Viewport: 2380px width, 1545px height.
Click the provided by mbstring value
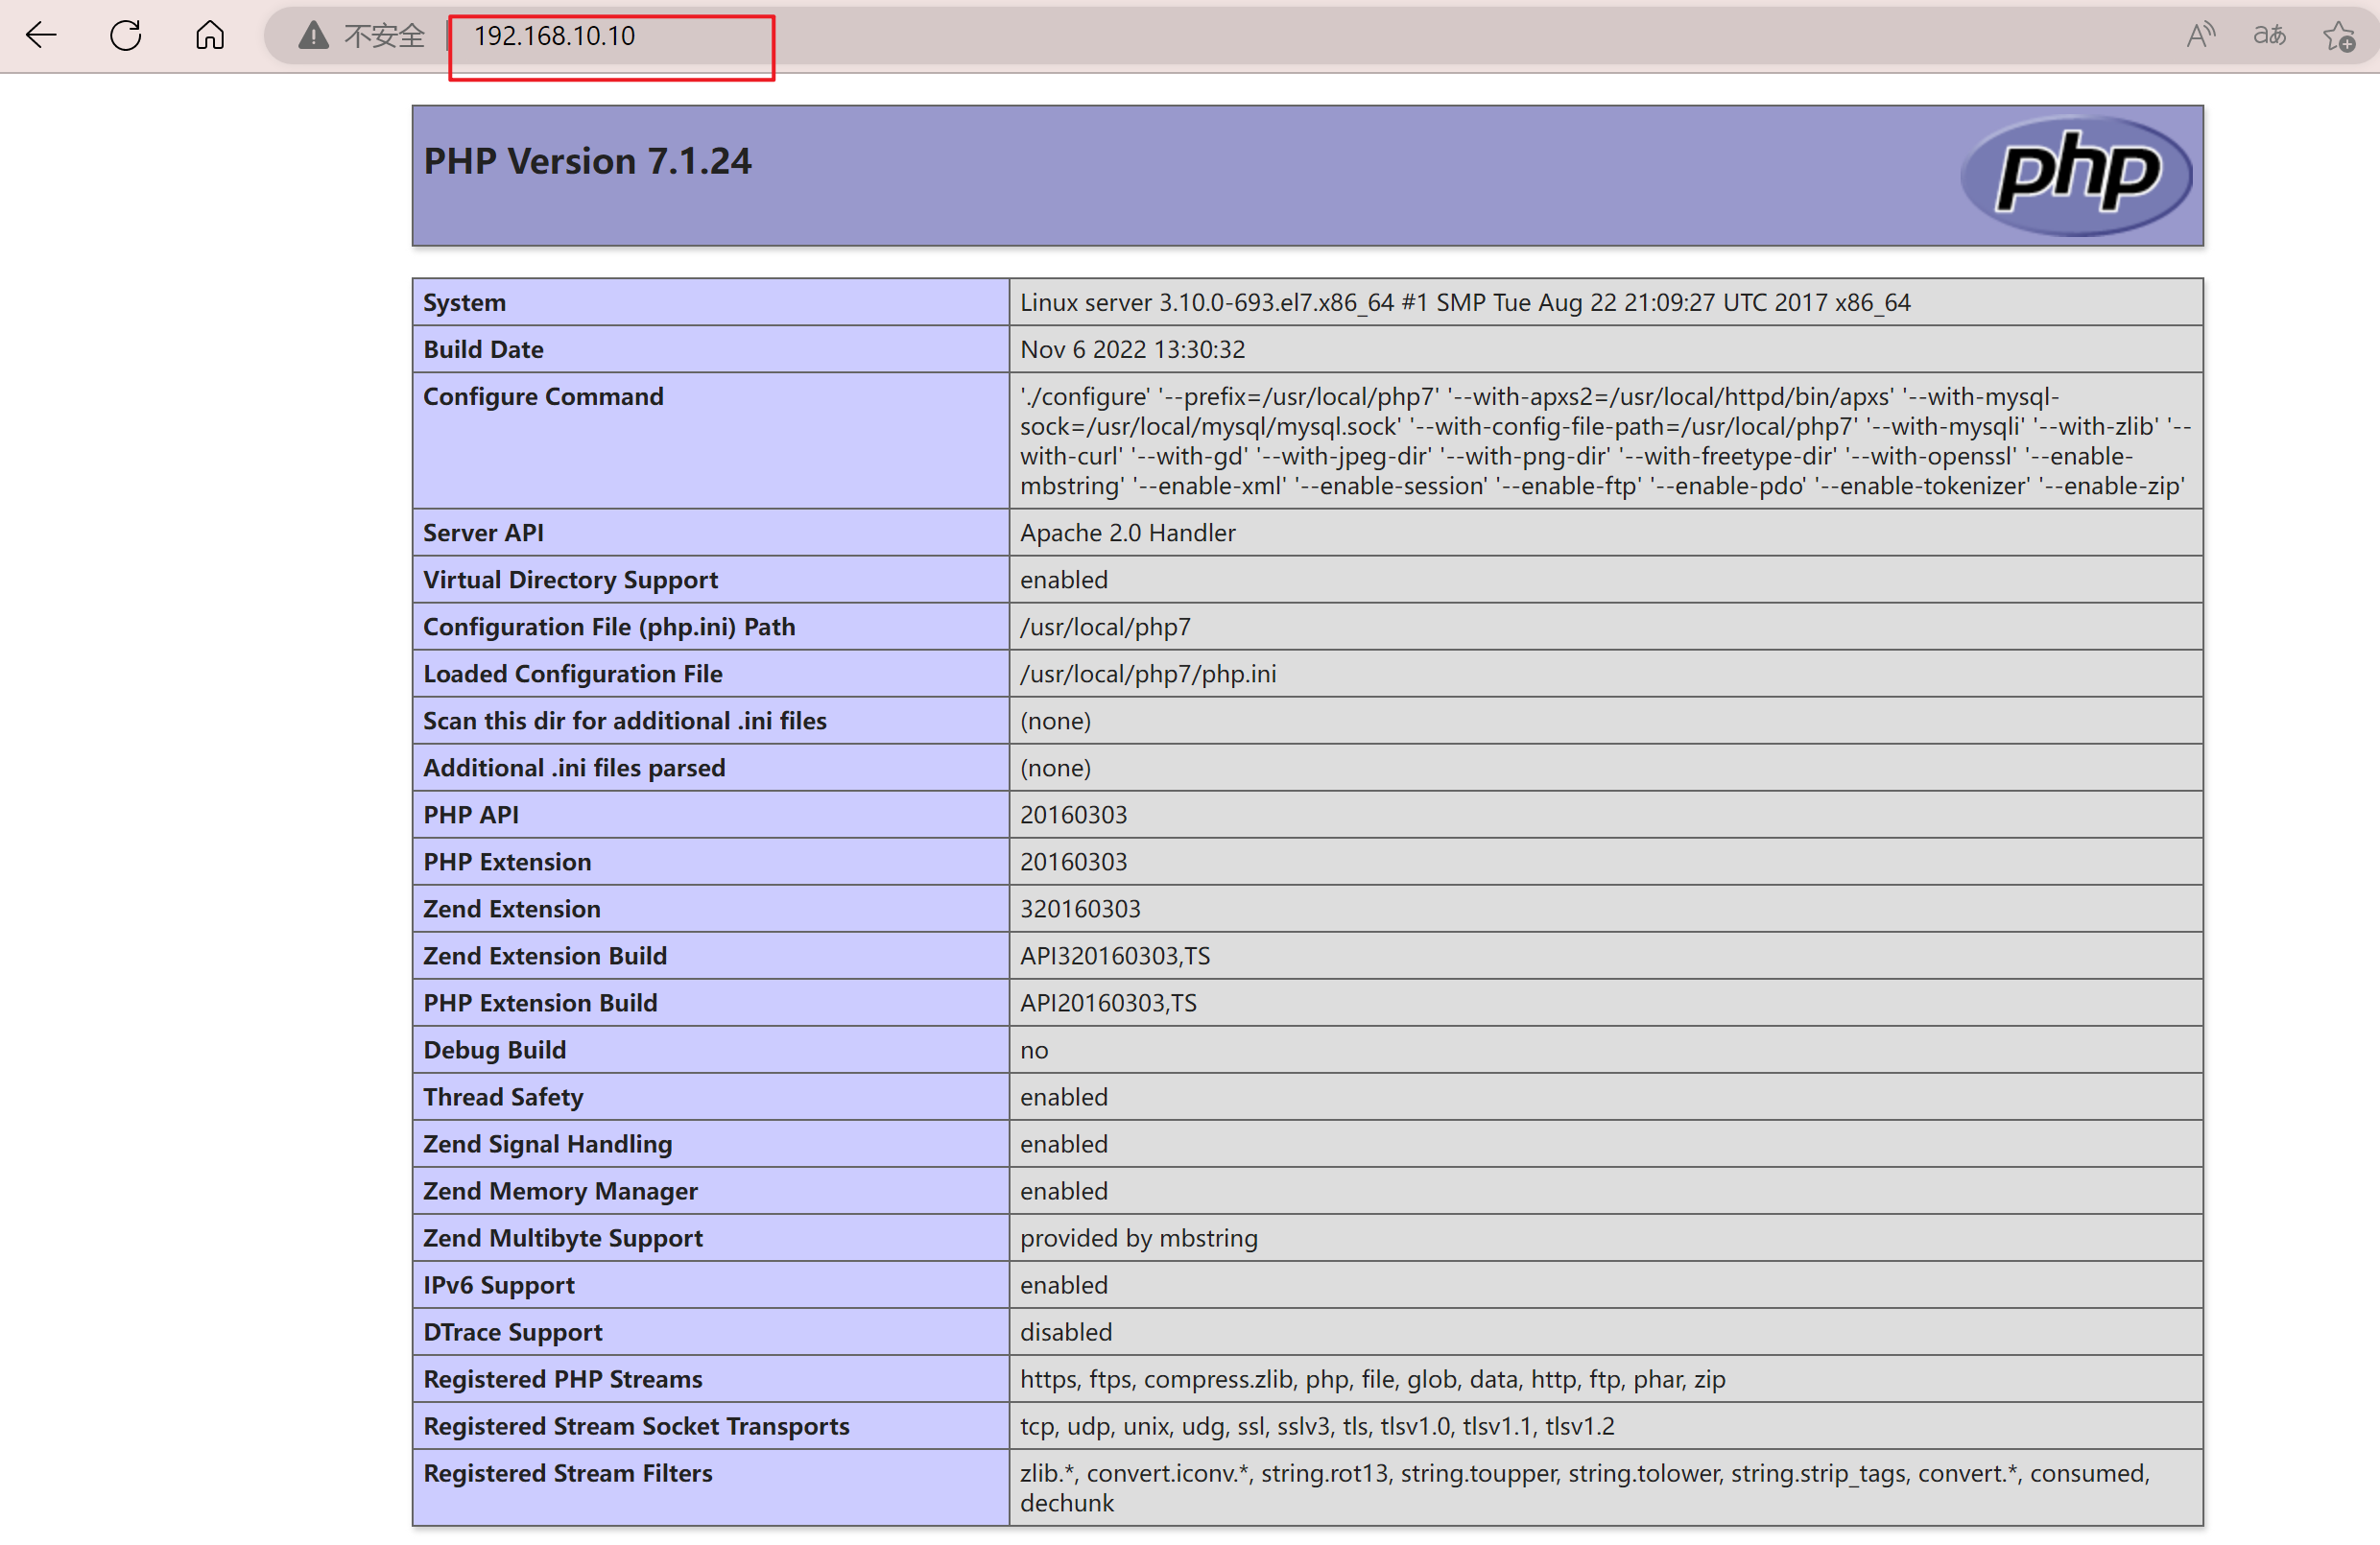coord(1139,1237)
